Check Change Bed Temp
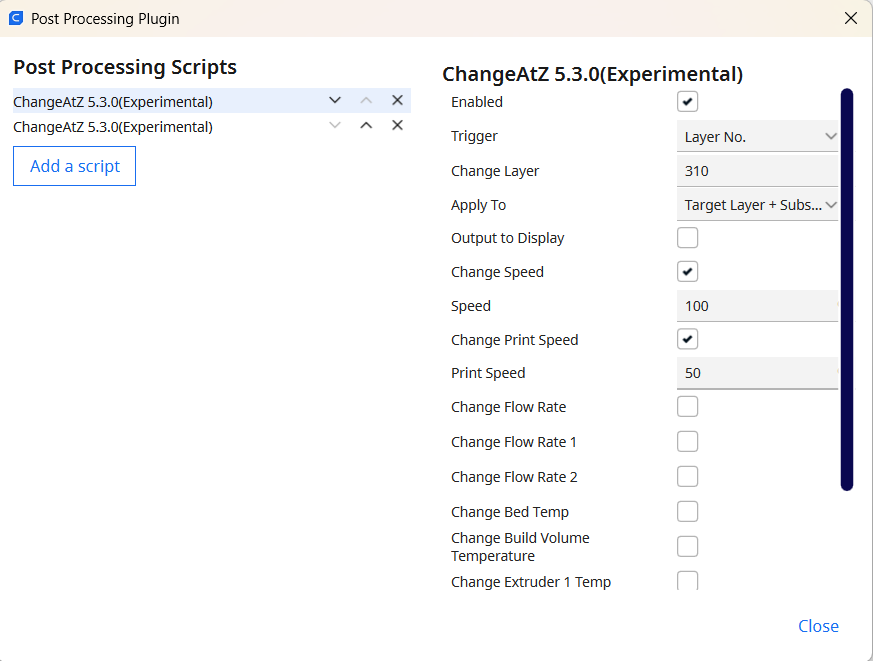 coord(687,511)
